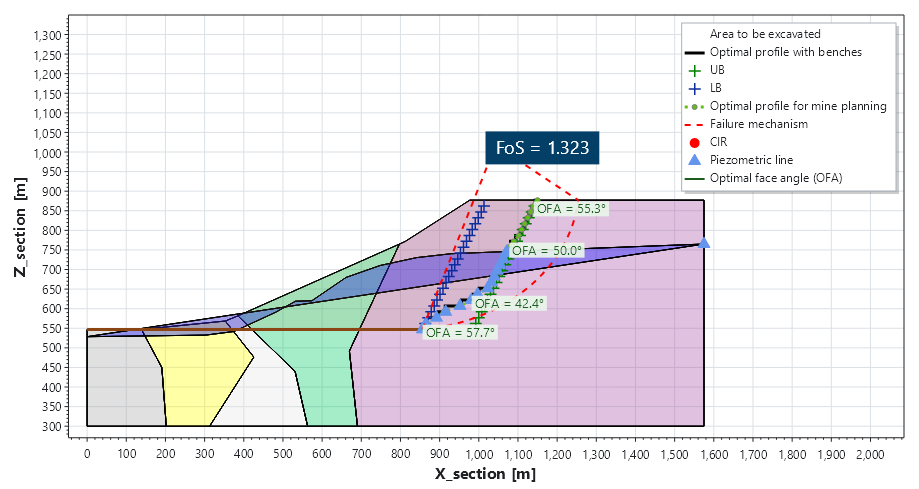Screen dimensions: 919x489
Task: Click the OFA = 50.0° label
Action: click(547, 251)
